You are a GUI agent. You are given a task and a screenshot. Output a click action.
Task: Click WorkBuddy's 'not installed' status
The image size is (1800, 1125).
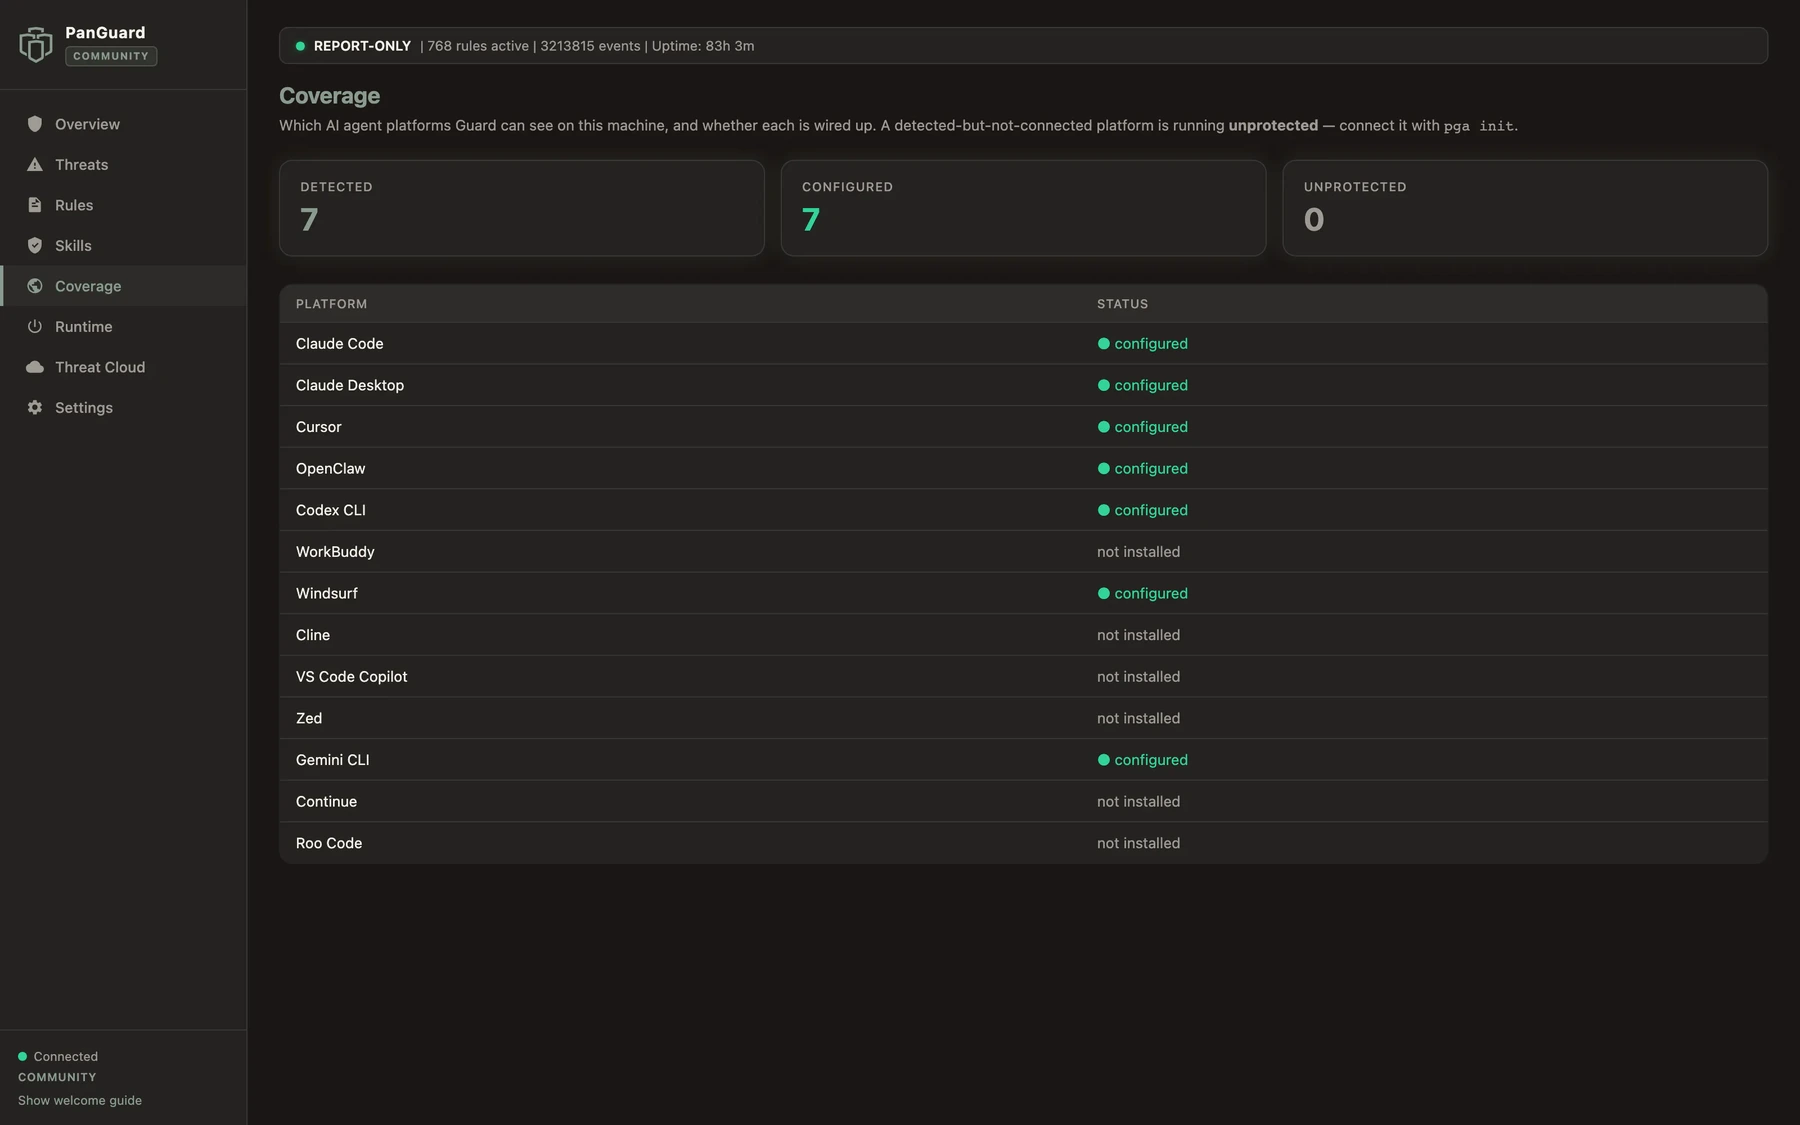[x=1138, y=552]
